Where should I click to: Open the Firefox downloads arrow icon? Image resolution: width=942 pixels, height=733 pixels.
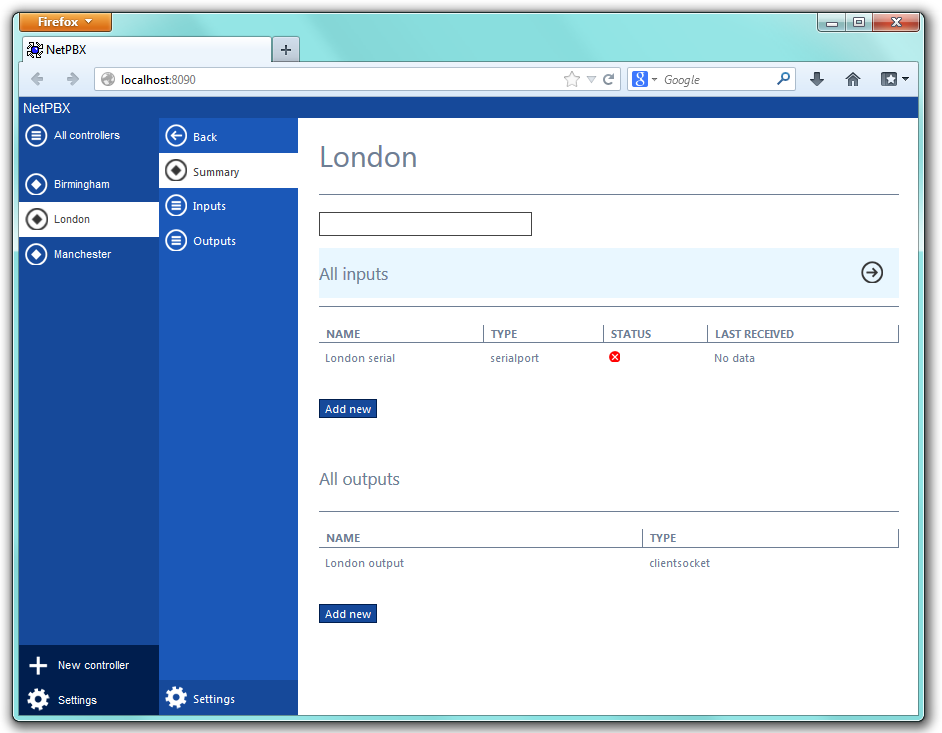816,79
